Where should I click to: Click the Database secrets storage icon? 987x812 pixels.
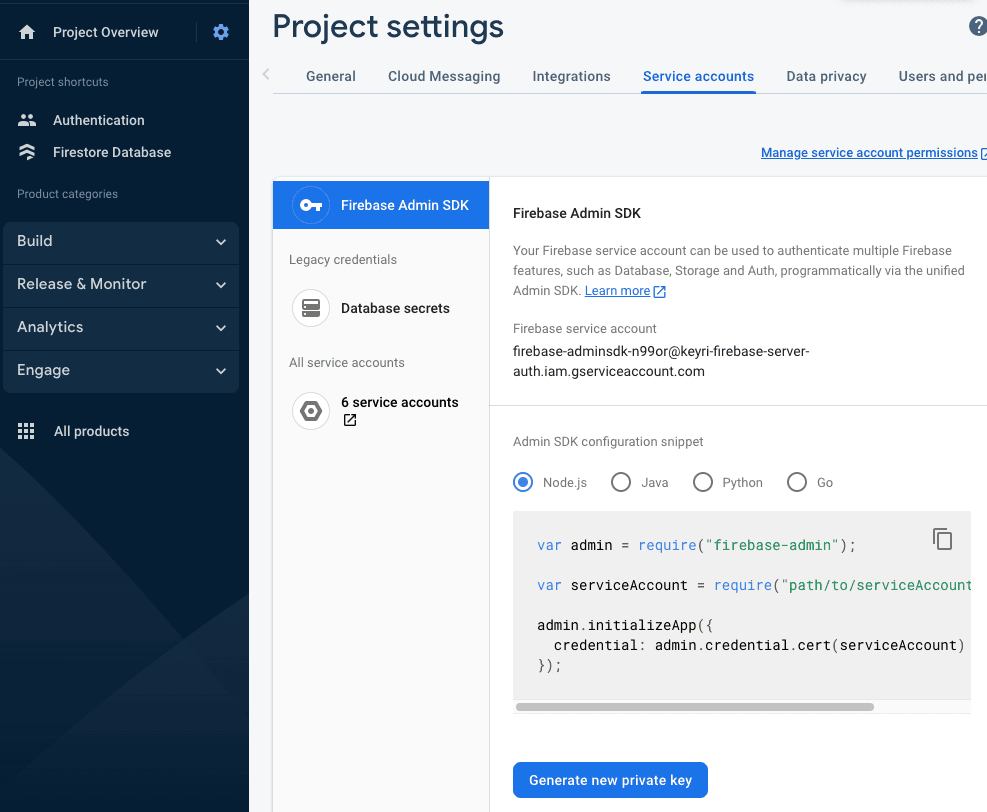tap(311, 308)
